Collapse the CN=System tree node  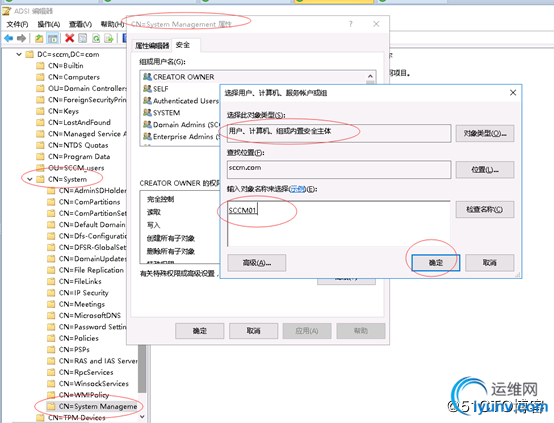30,179
